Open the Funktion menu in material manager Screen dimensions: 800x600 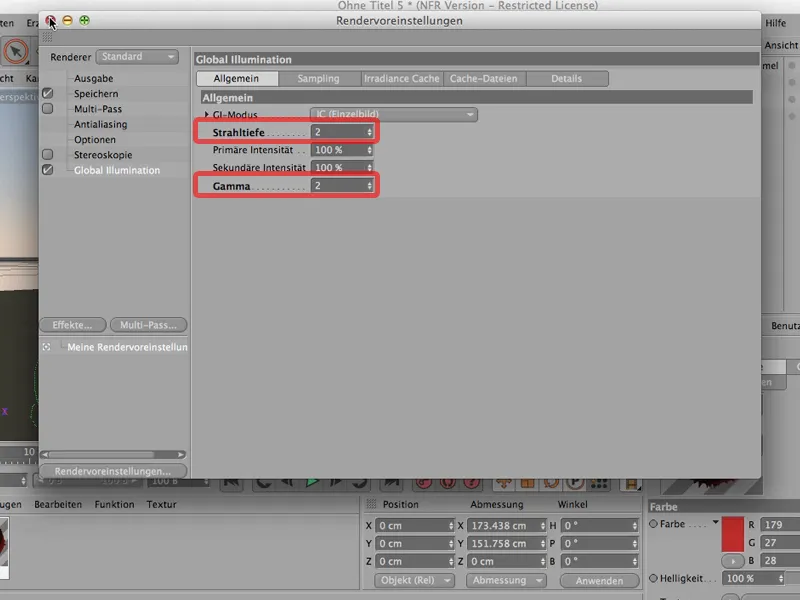point(114,504)
